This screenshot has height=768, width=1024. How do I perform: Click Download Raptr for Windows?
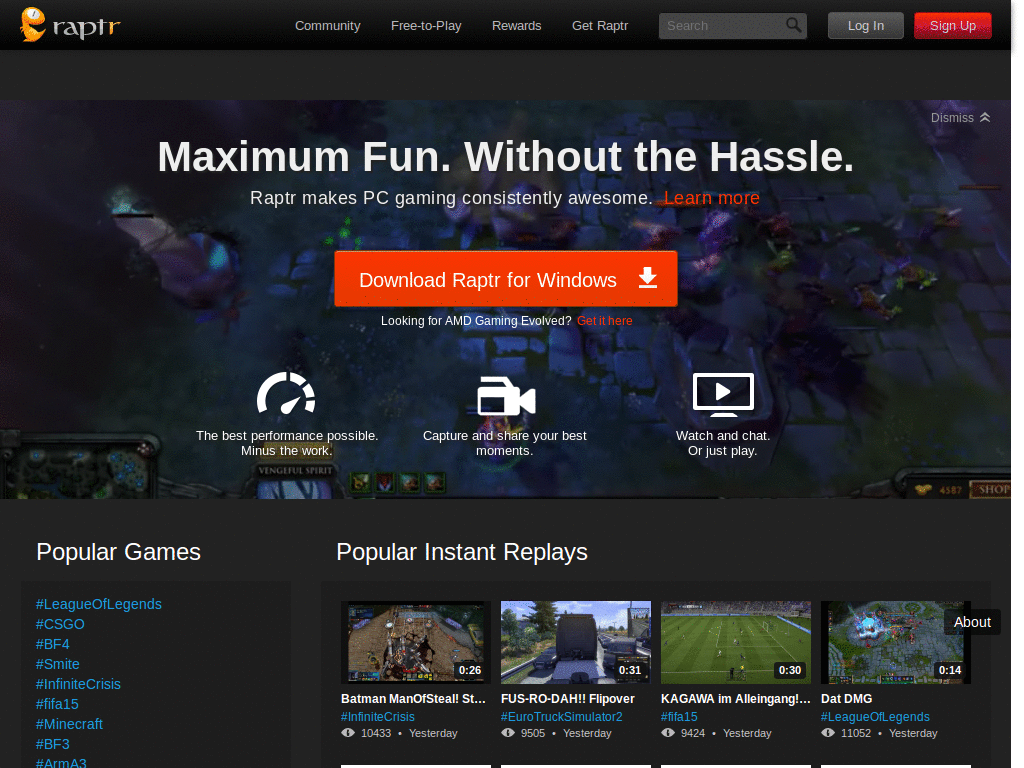click(505, 279)
